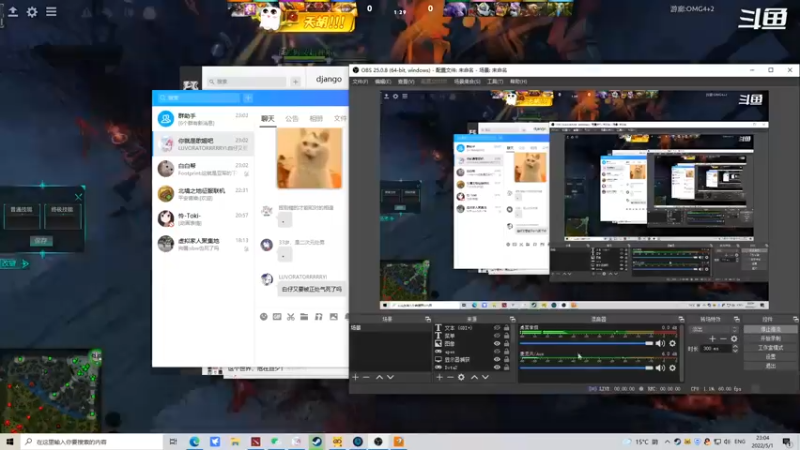Click the Stop Streaming button in OBS controls
This screenshot has height=450, width=800.
(x=770, y=330)
